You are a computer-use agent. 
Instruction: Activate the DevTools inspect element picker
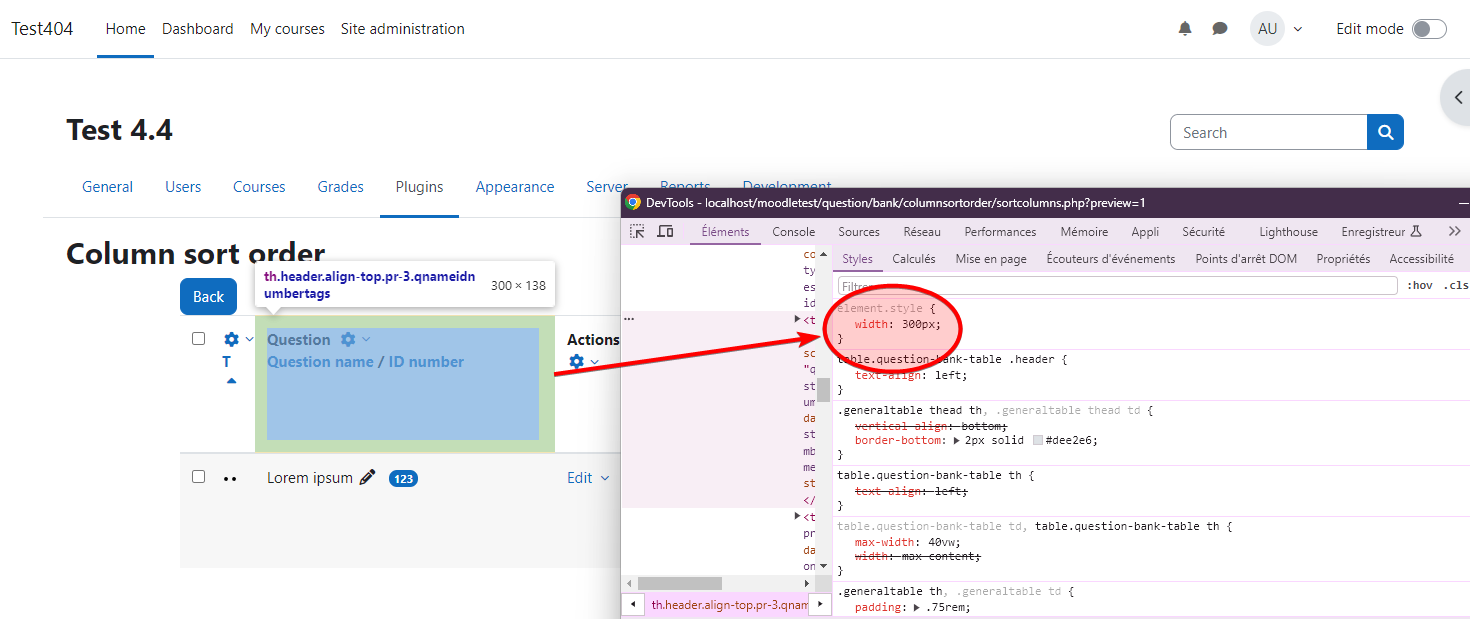tap(637, 232)
